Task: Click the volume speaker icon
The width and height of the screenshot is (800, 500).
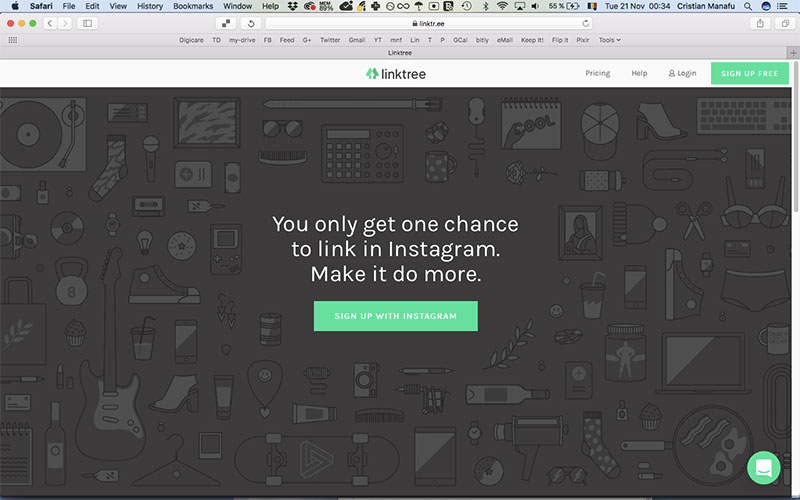Action: (535, 6)
